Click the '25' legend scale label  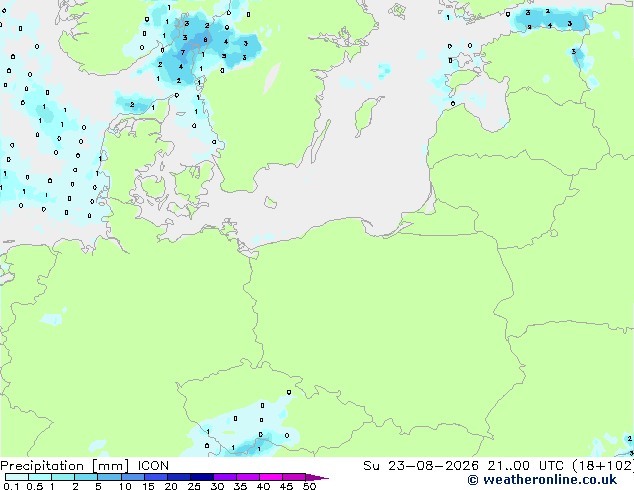(194, 486)
